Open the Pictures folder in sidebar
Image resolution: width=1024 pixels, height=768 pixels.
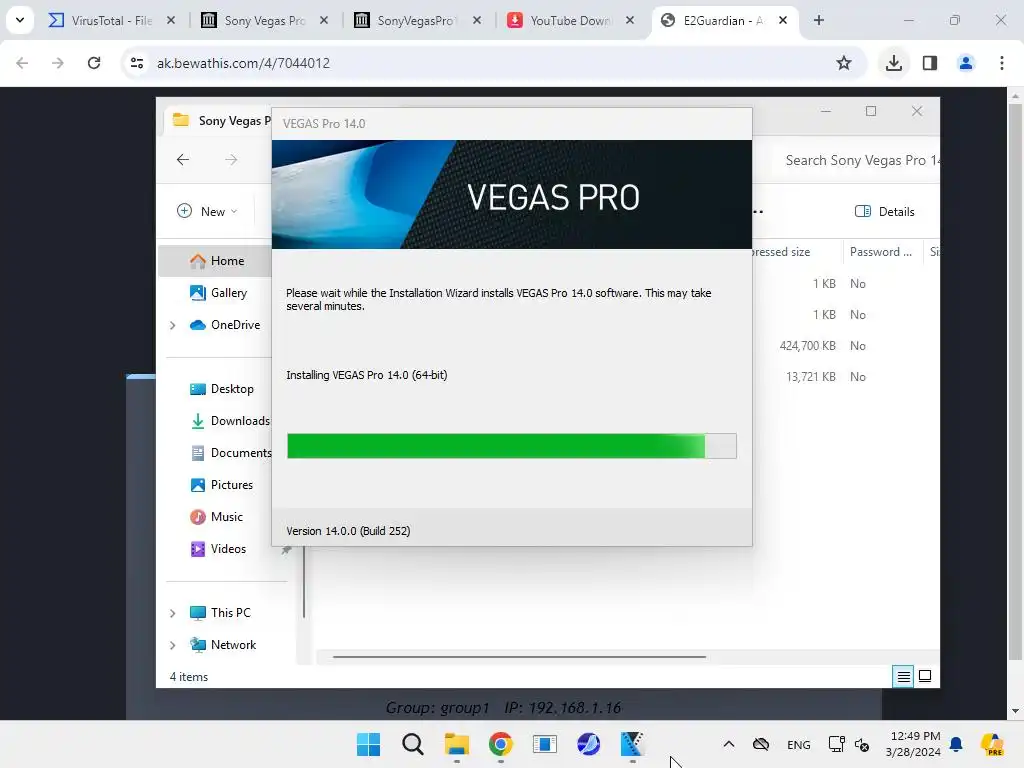221,485
